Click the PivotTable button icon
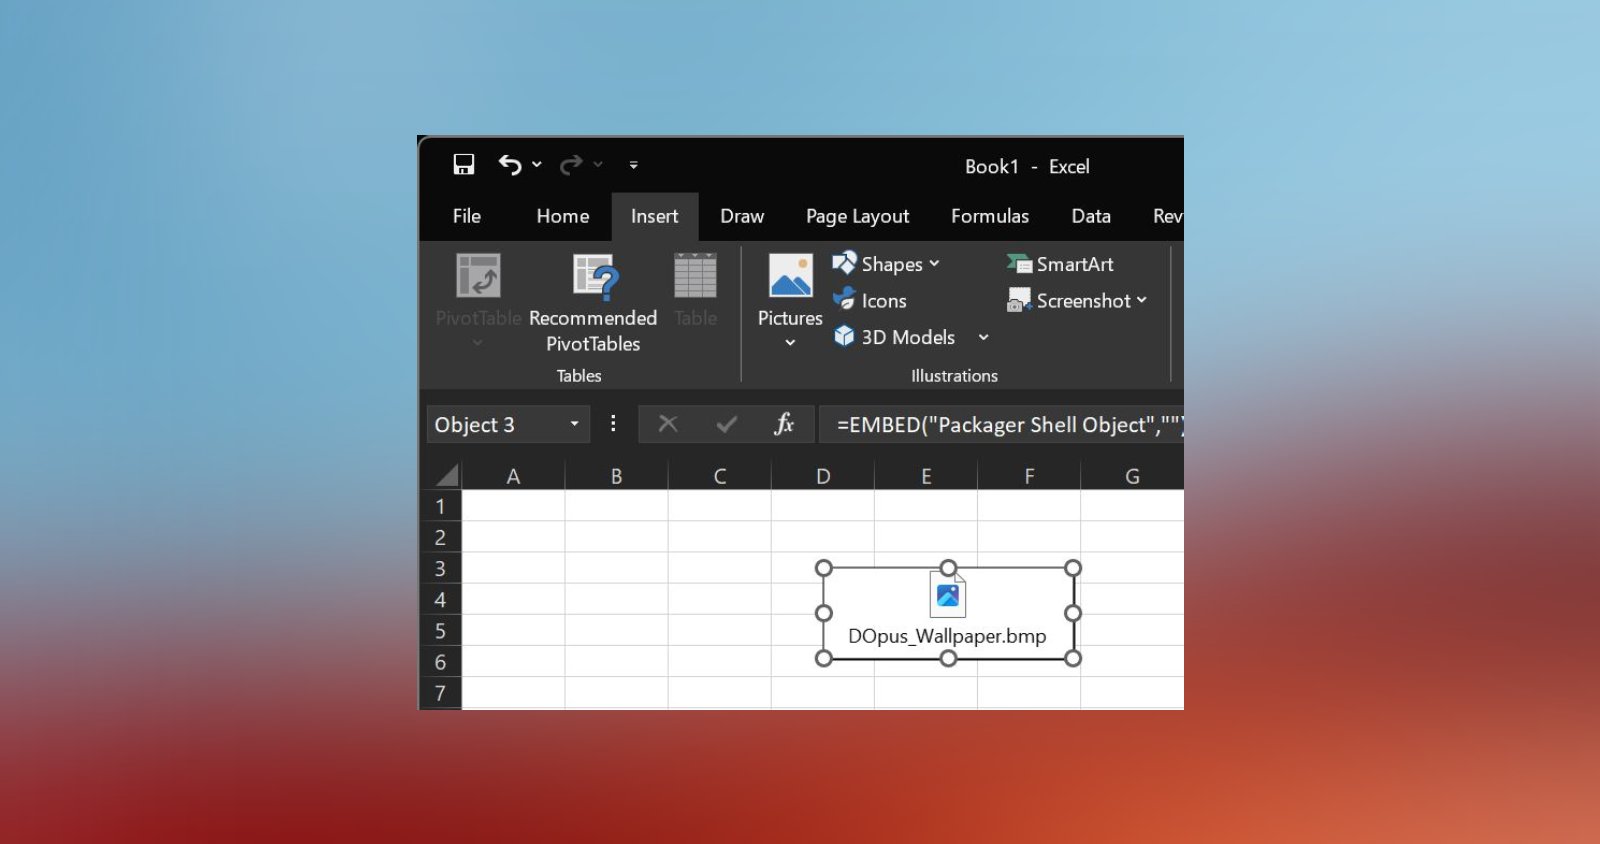 (x=478, y=275)
